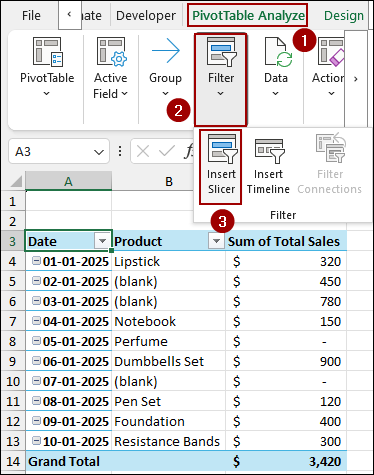This screenshot has height=475, width=374.
Task: Click the select-all corner triangle
Action: [x=16, y=181]
